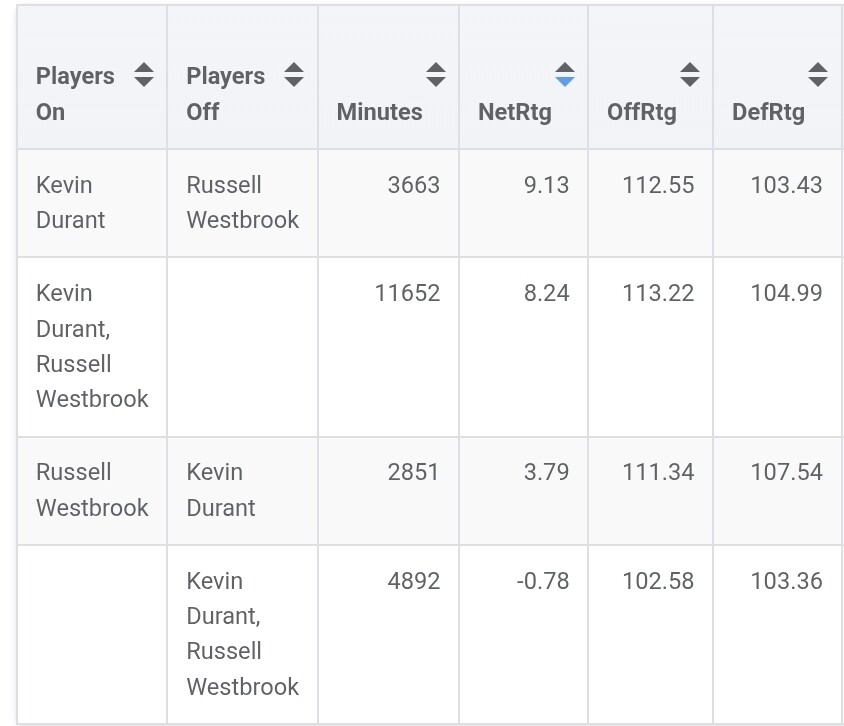This screenshot has width=844, height=726.
Task: Toggle Minutes column sort icon
Action: coord(435,75)
